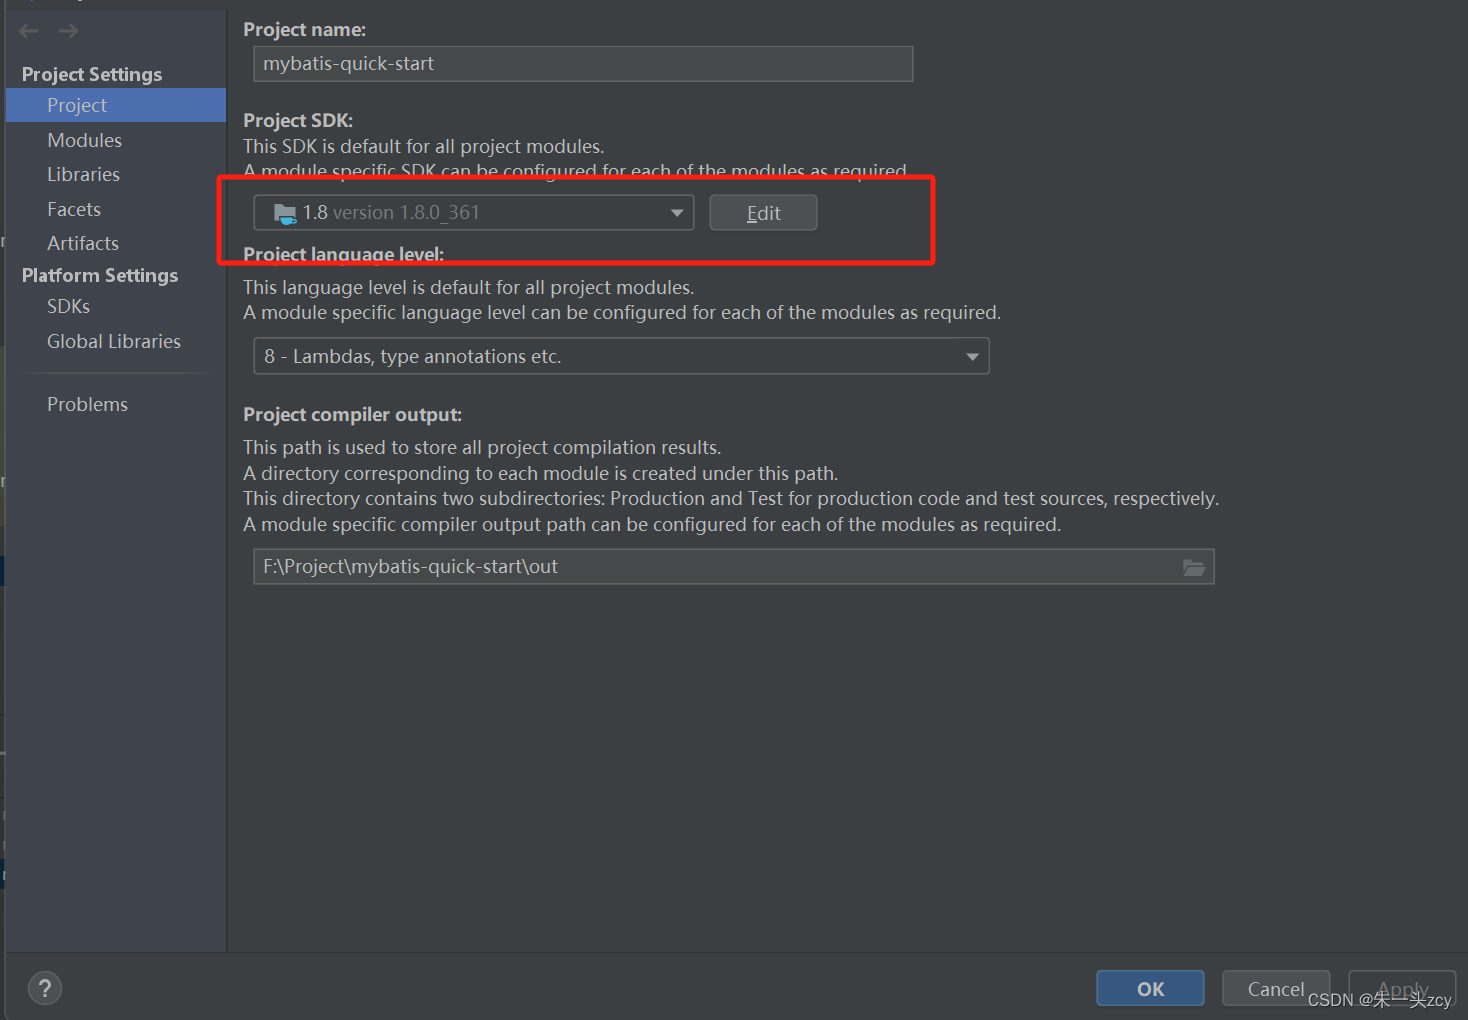Open Global Libraries settings
Image resolution: width=1468 pixels, height=1020 pixels.
(113, 341)
